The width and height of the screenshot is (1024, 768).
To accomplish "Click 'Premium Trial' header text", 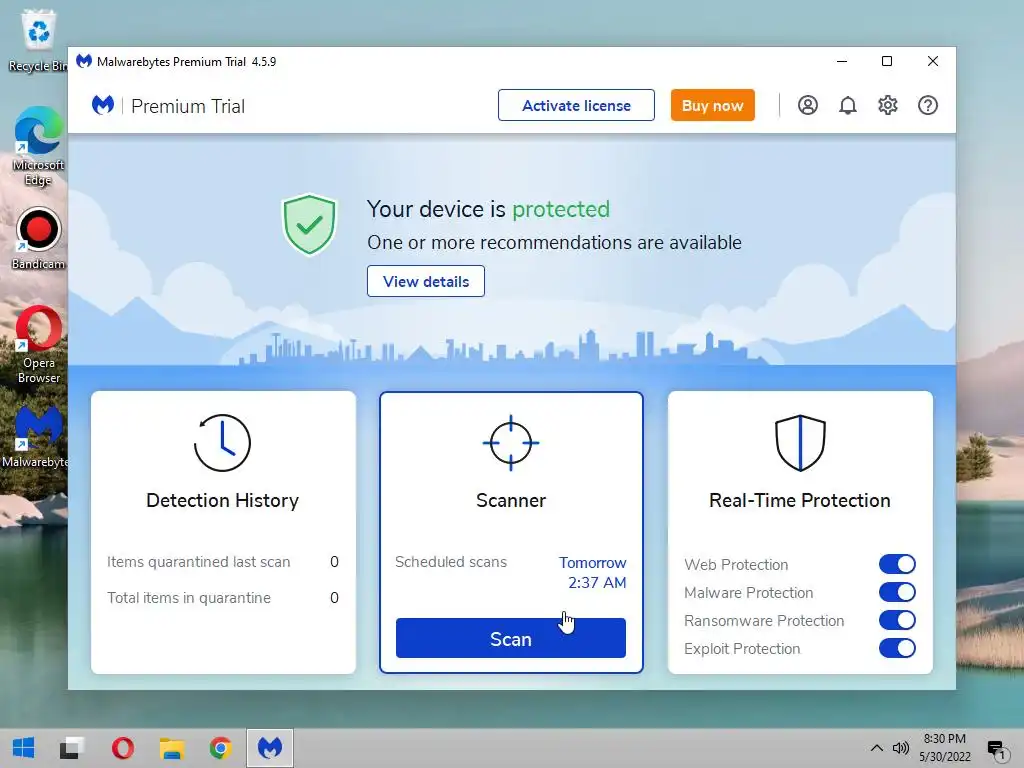I will [188, 106].
